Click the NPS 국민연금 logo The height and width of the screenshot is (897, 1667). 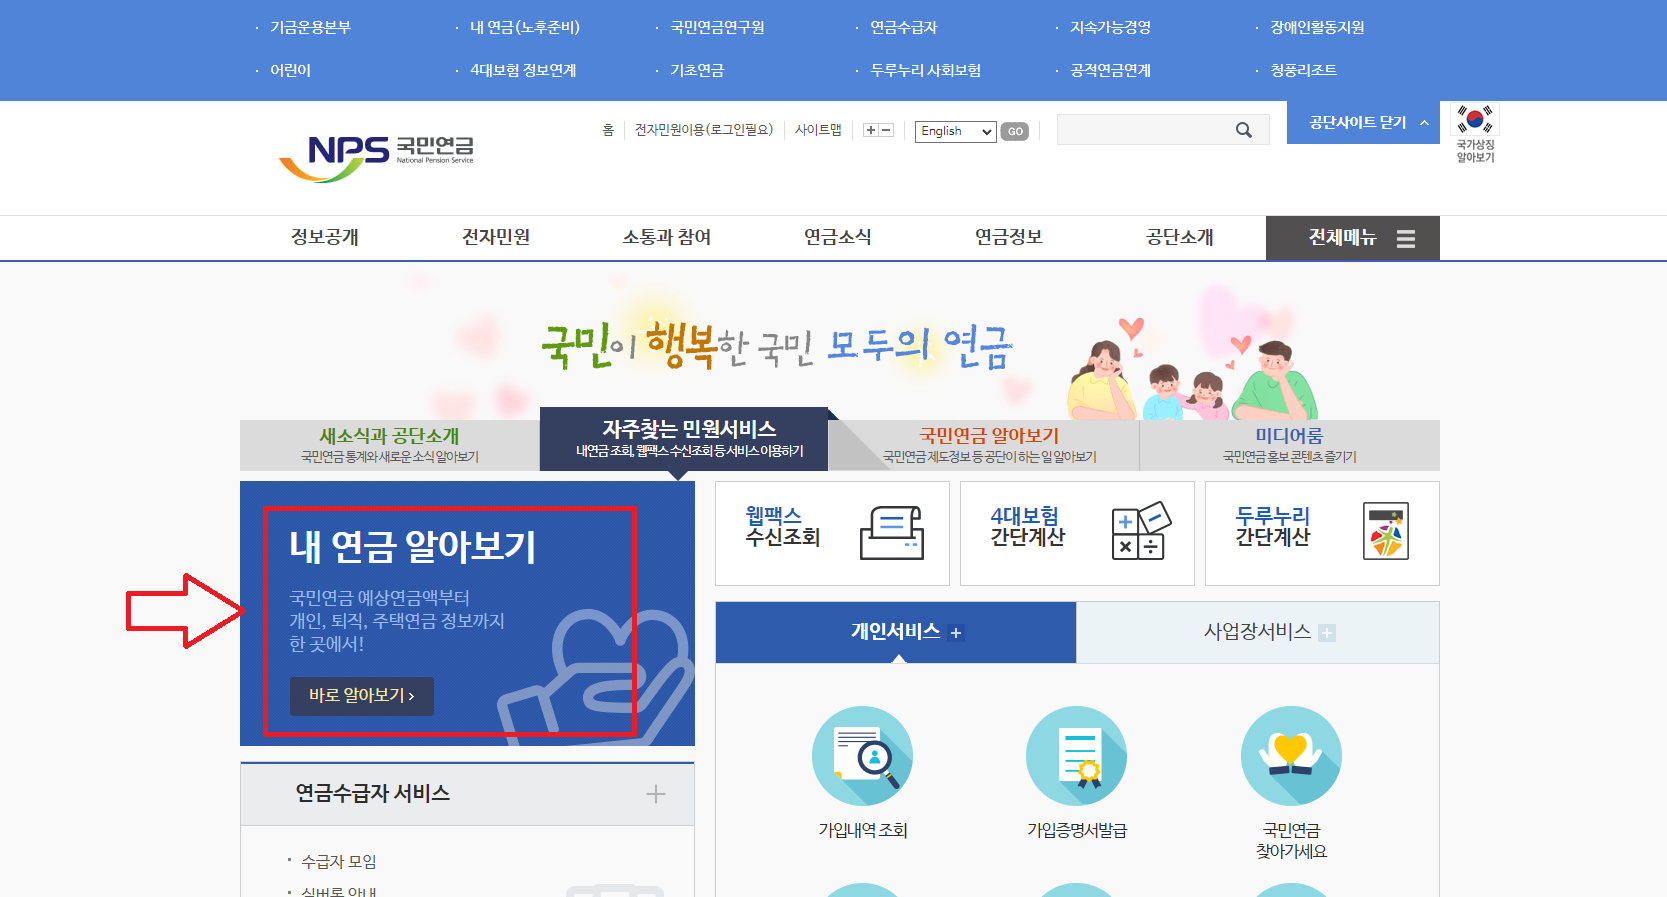tap(376, 158)
